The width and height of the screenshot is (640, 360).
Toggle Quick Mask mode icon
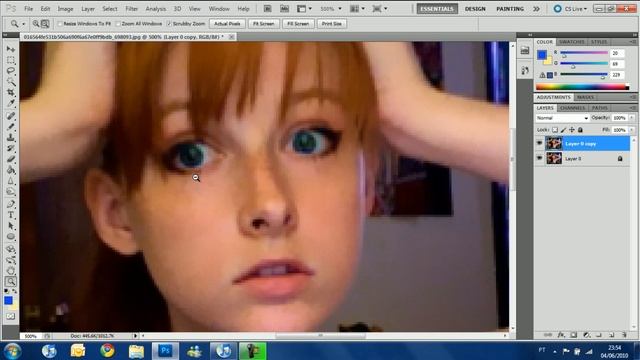[x=11, y=316]
